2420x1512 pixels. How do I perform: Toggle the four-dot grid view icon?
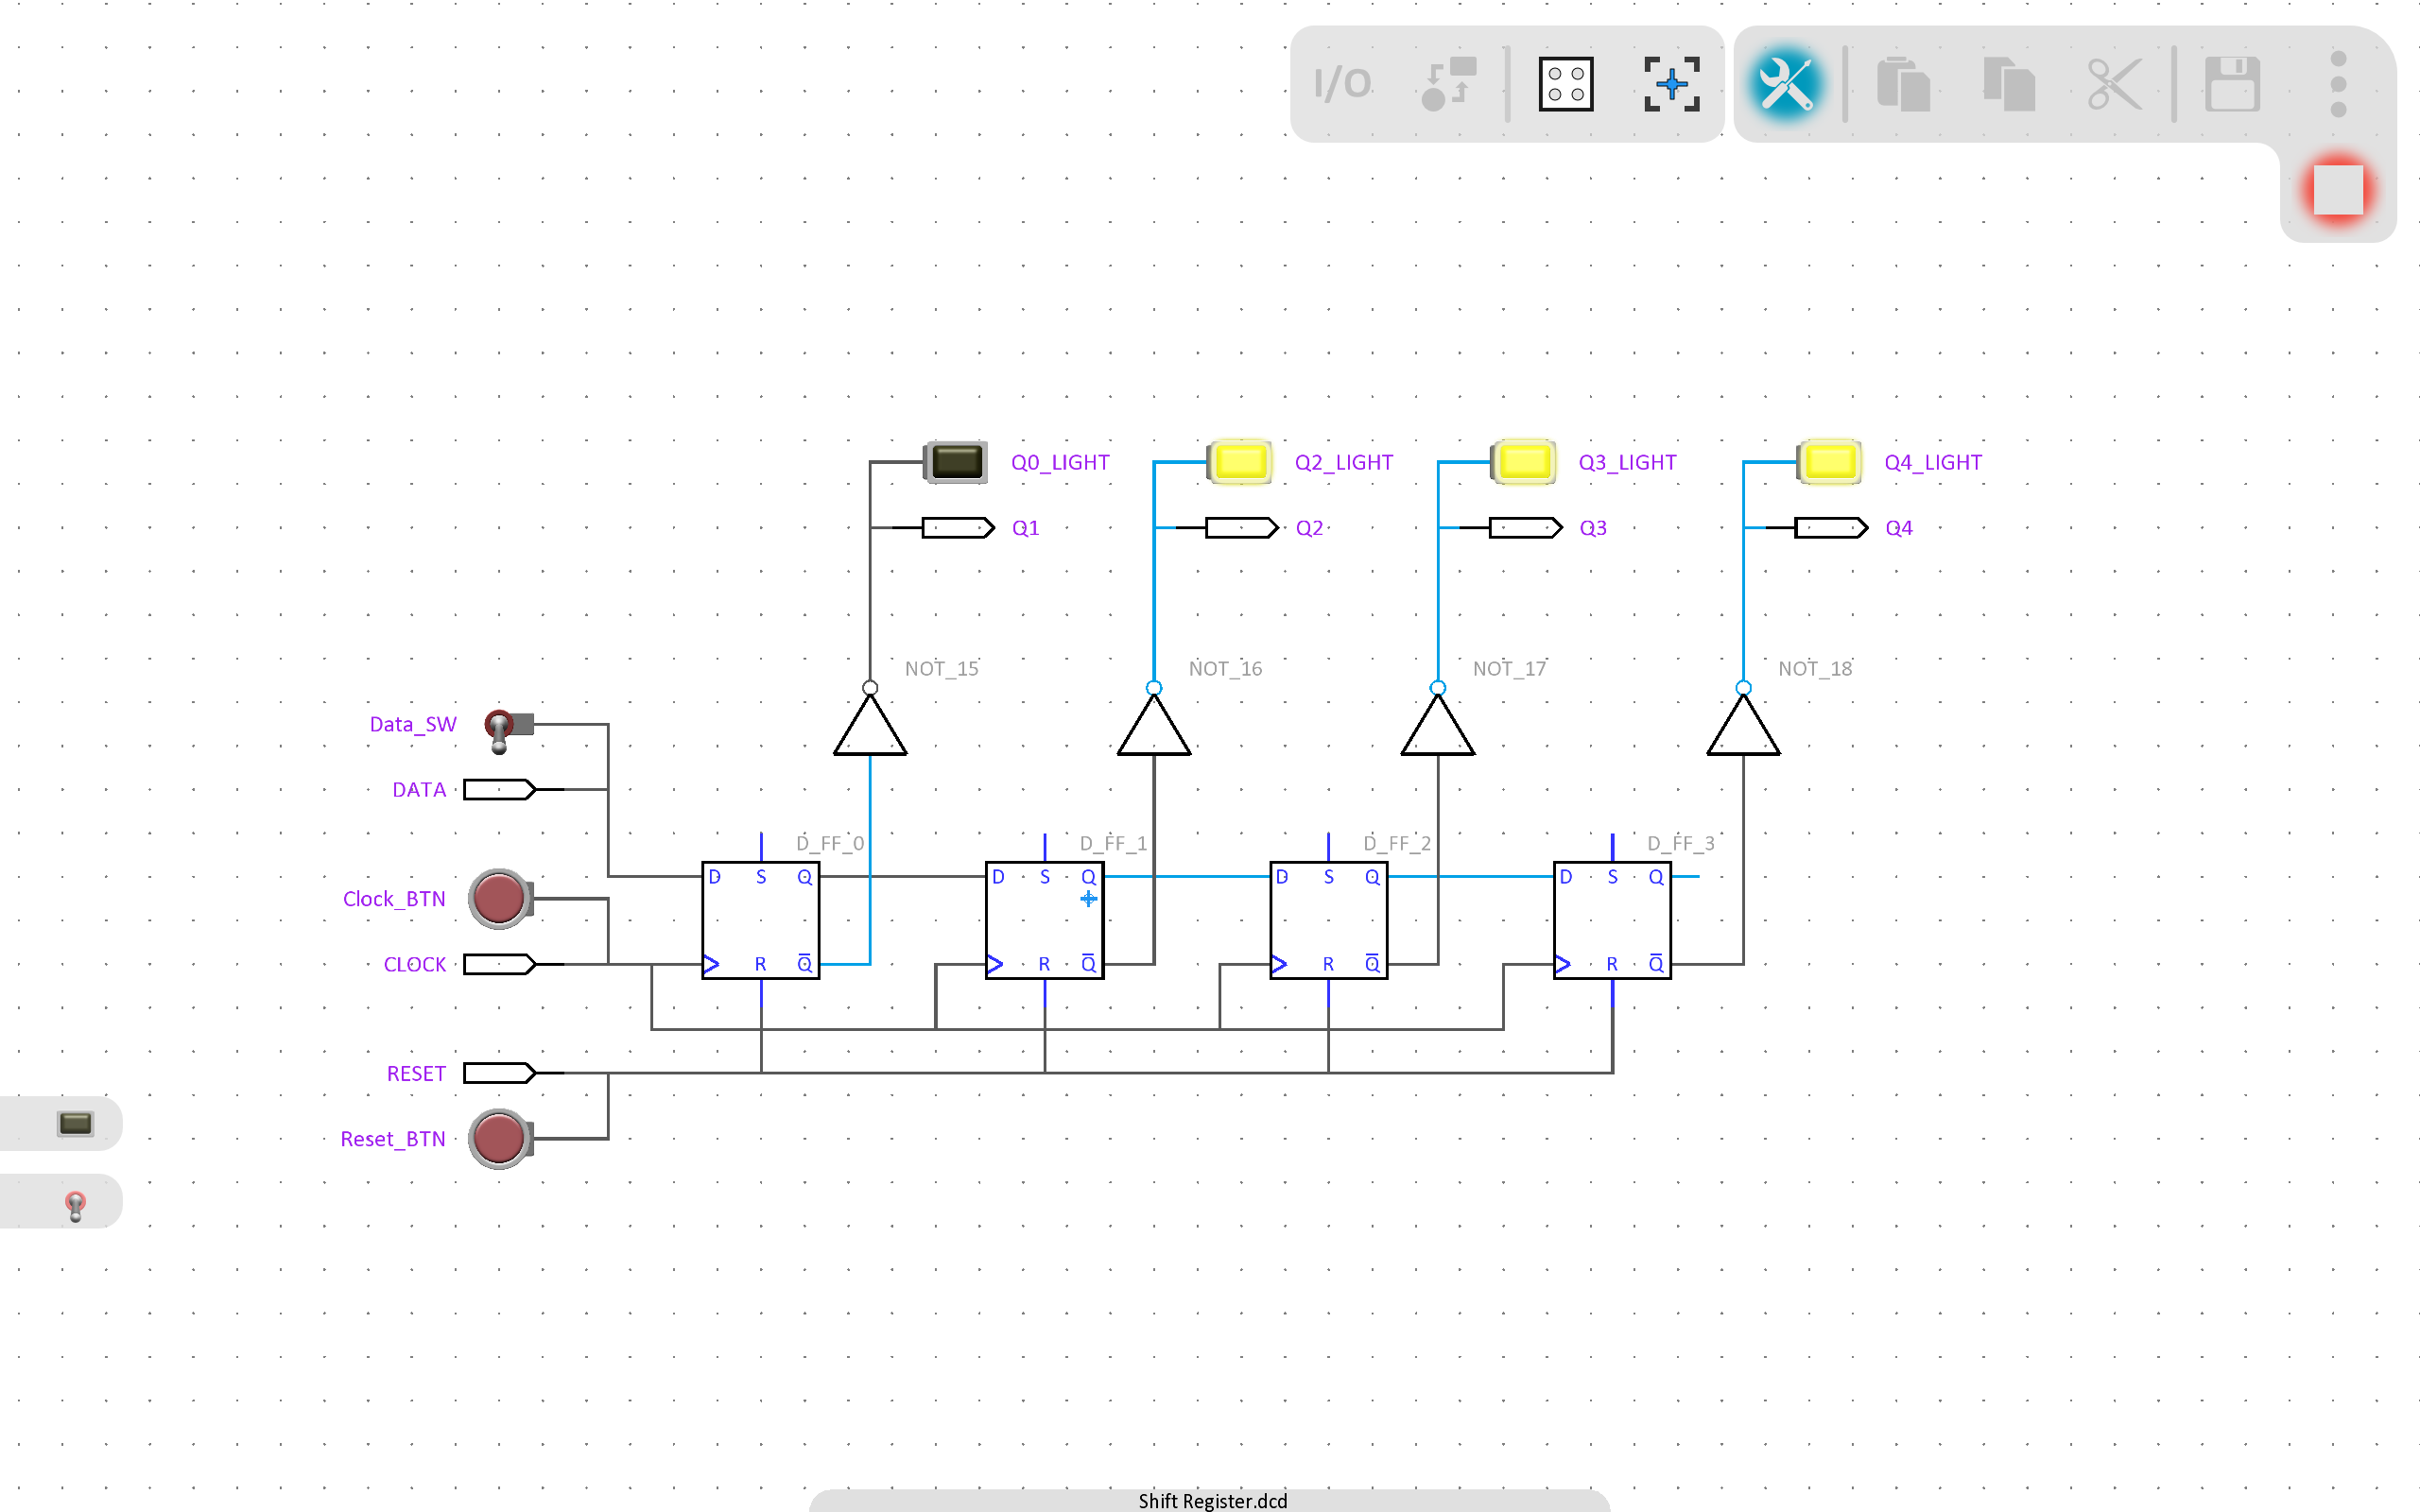click(x=1565, y=84)
